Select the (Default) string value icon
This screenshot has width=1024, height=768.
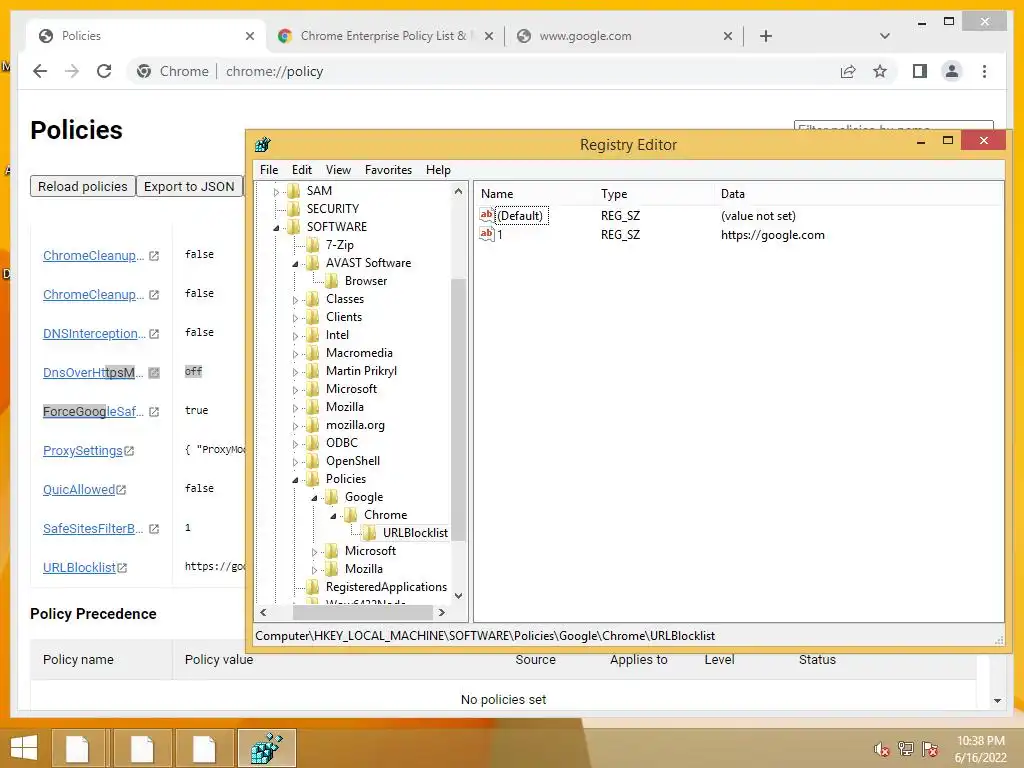(487, 215)
